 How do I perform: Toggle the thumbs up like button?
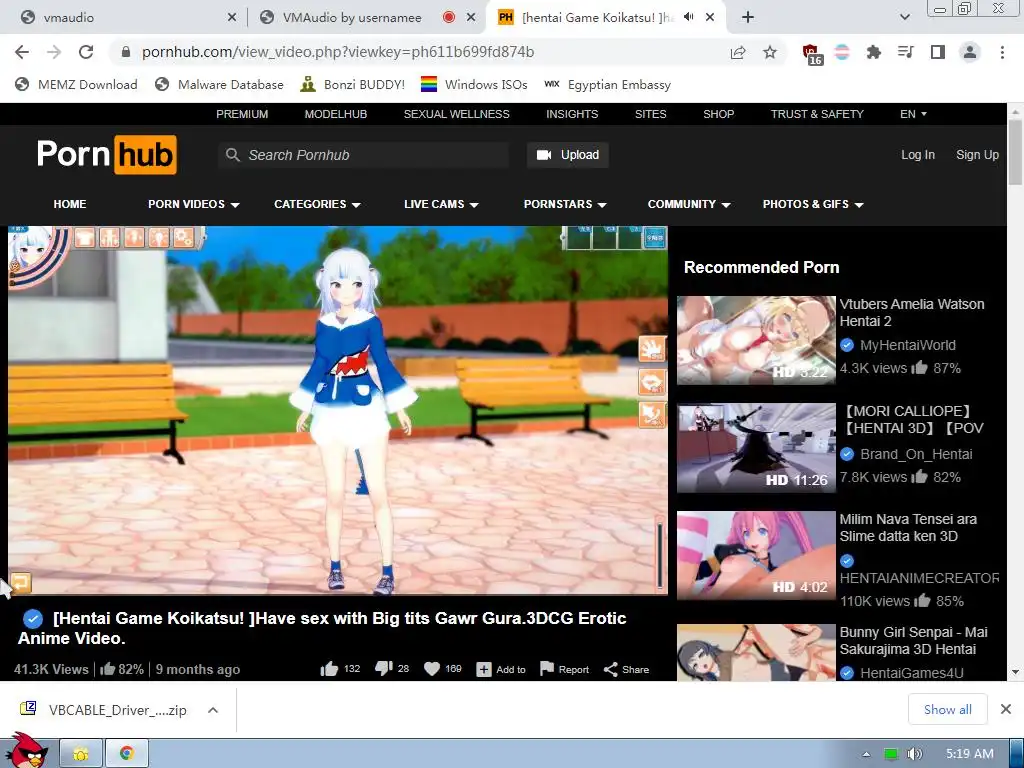click(329, 669)
